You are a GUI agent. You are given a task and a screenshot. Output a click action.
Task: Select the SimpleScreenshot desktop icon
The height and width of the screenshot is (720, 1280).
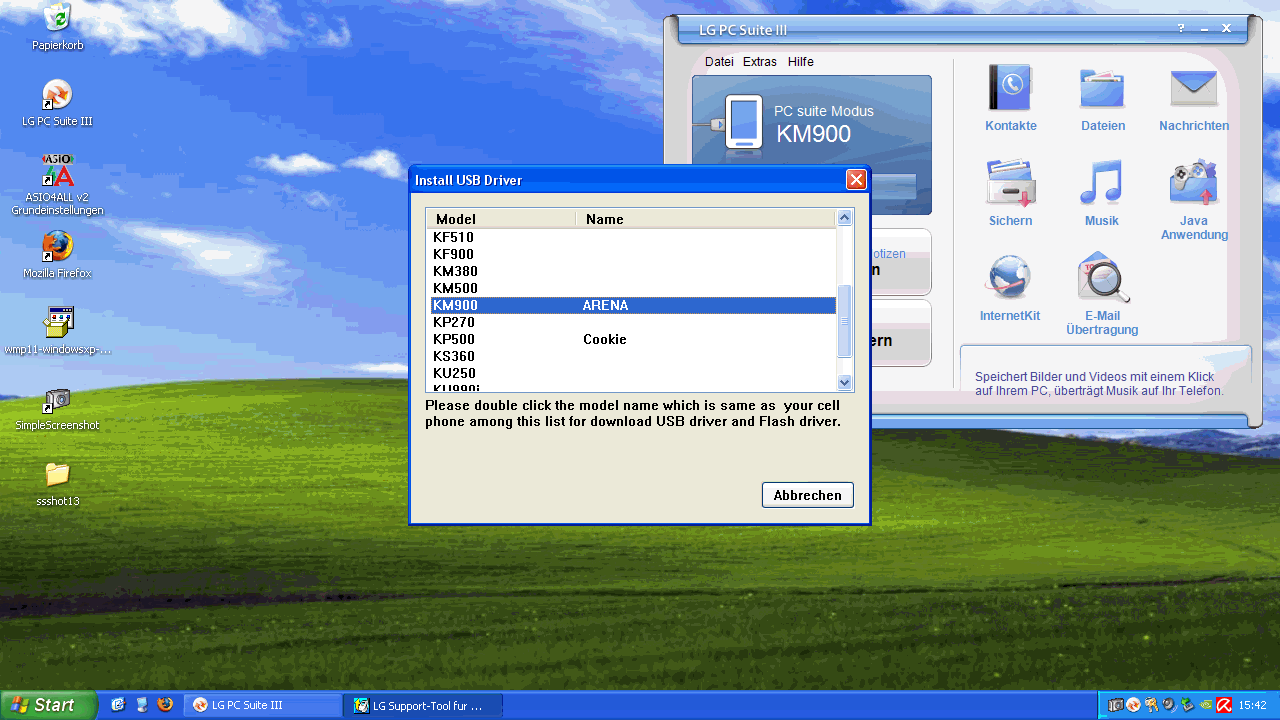(x=57, y=407)
